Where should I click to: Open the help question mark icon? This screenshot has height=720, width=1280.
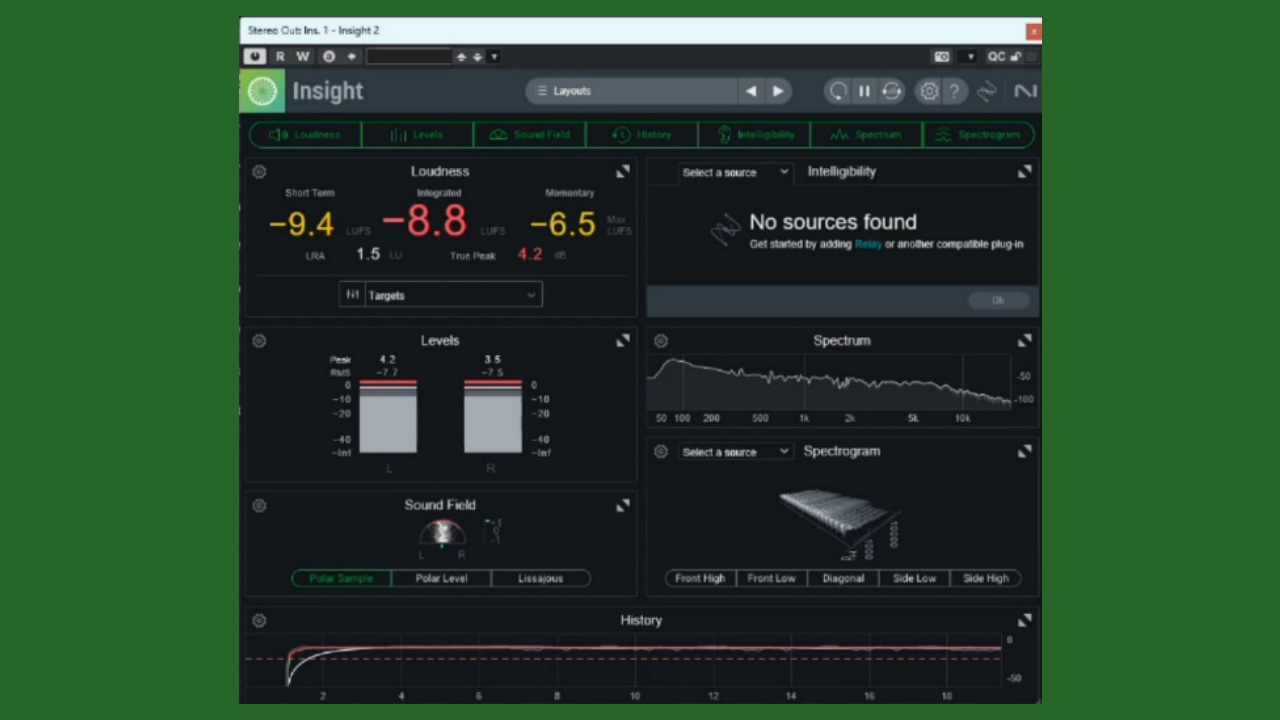tap(954, 91)
